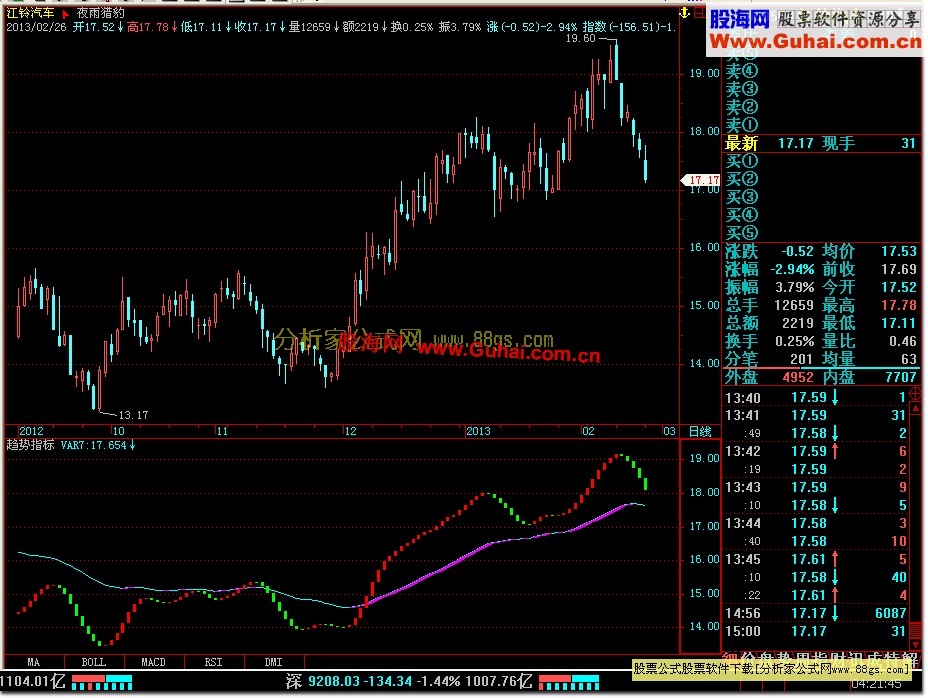Click the 19.60 high price label

click(581, 38)
